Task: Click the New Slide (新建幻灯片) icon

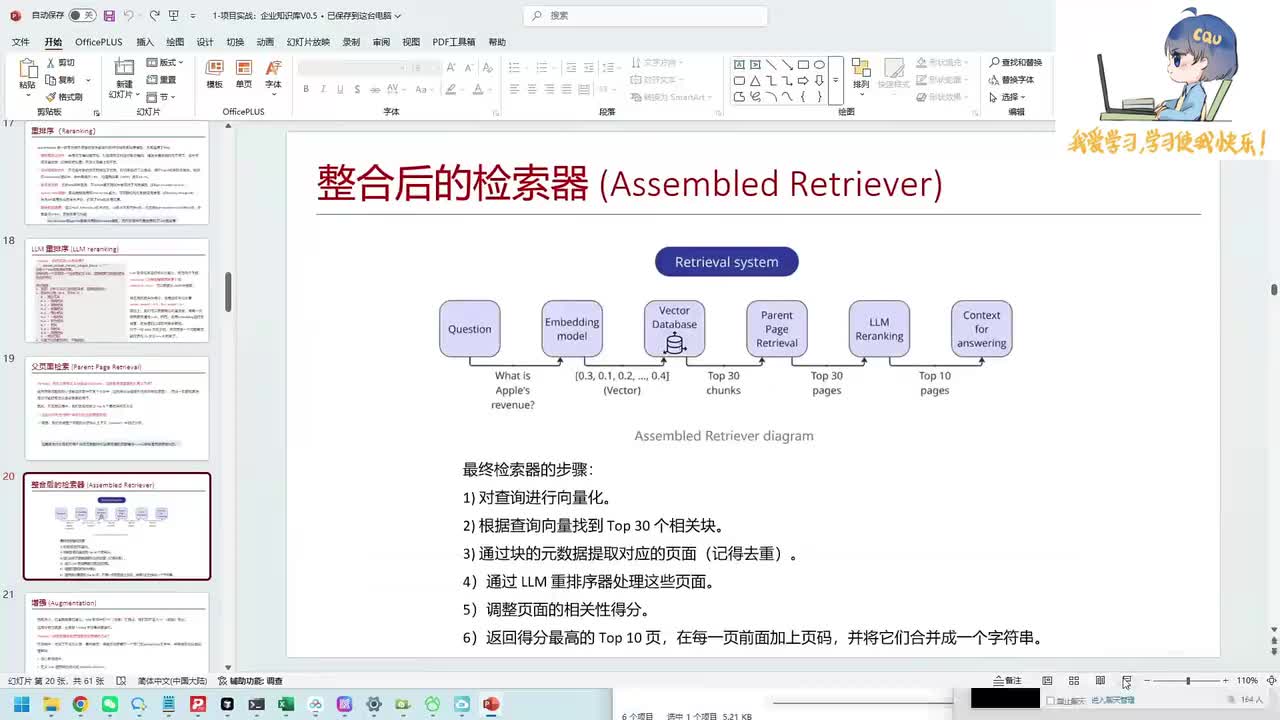Action: click(x=124, y=67)
